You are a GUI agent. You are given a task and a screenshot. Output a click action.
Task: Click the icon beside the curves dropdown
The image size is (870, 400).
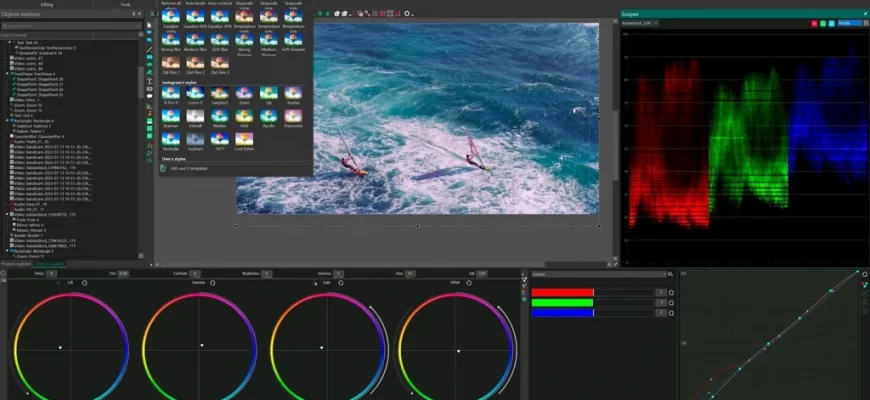point(671,274)
